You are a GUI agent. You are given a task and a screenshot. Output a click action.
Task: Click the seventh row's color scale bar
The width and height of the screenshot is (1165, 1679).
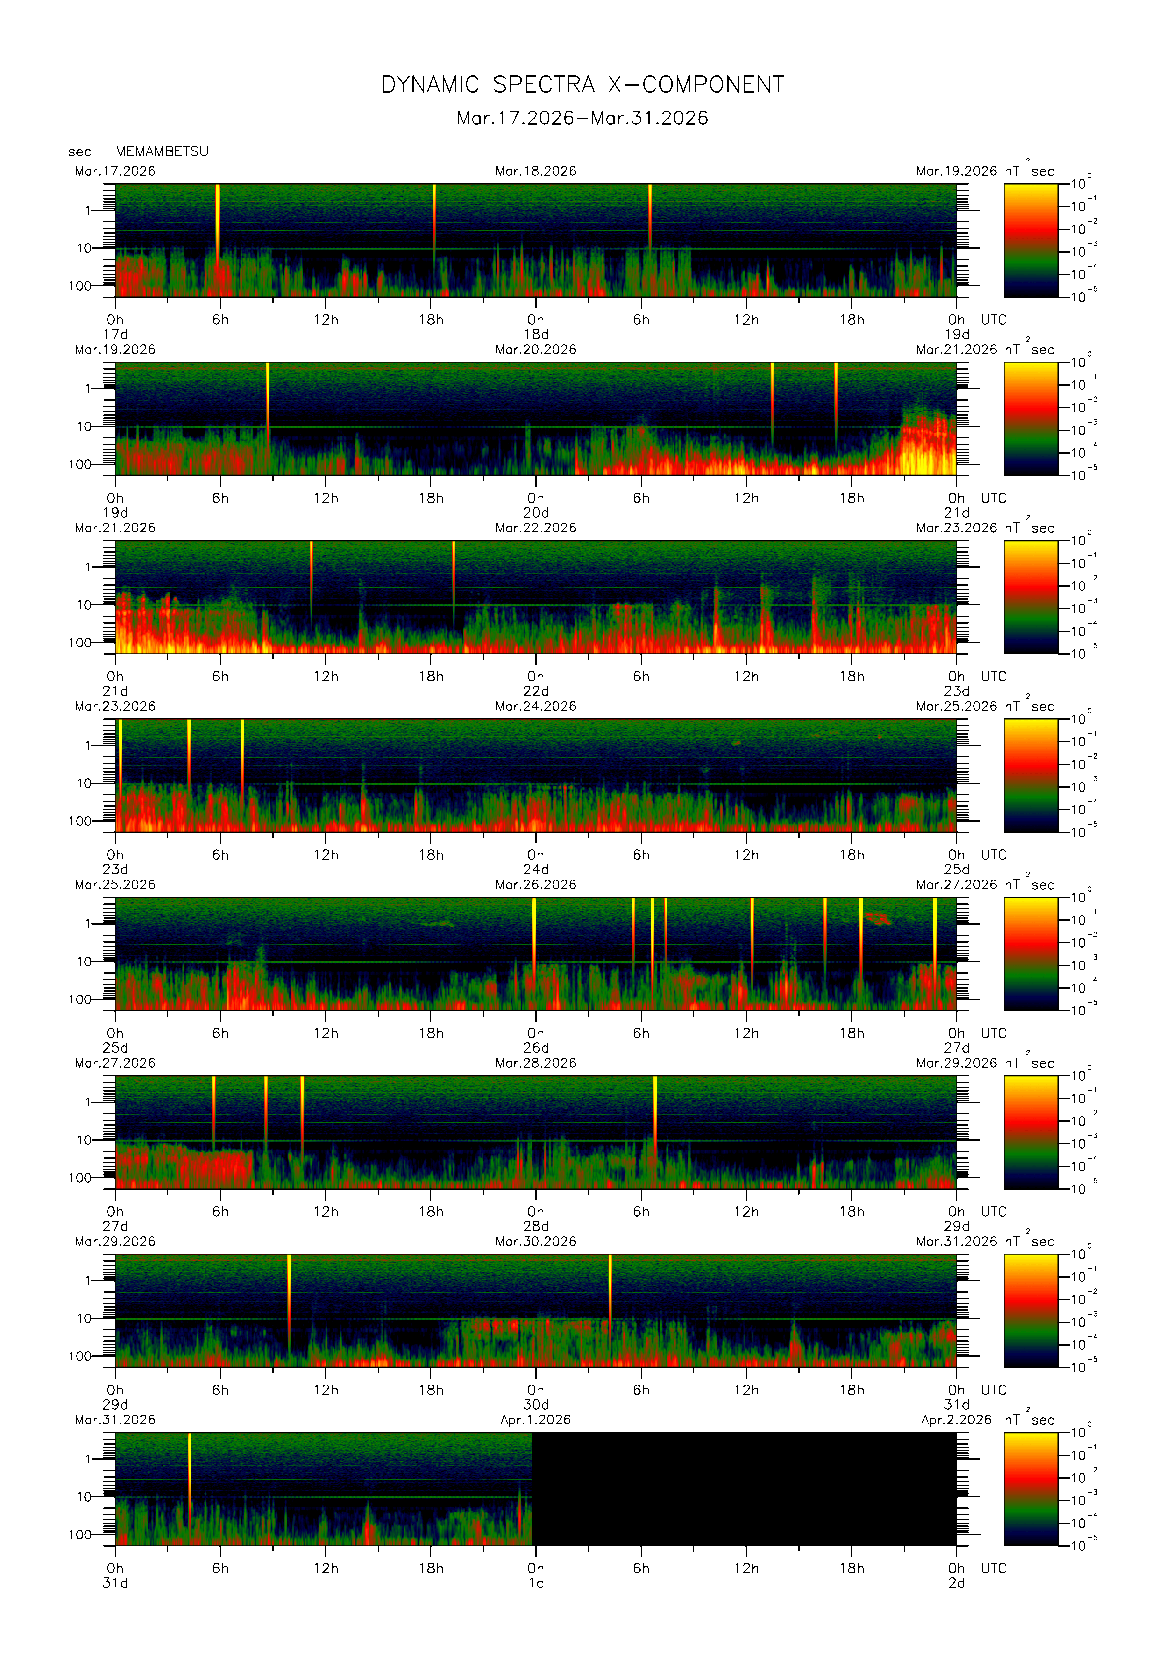pyautogui.click(x=1030, y=1310)
